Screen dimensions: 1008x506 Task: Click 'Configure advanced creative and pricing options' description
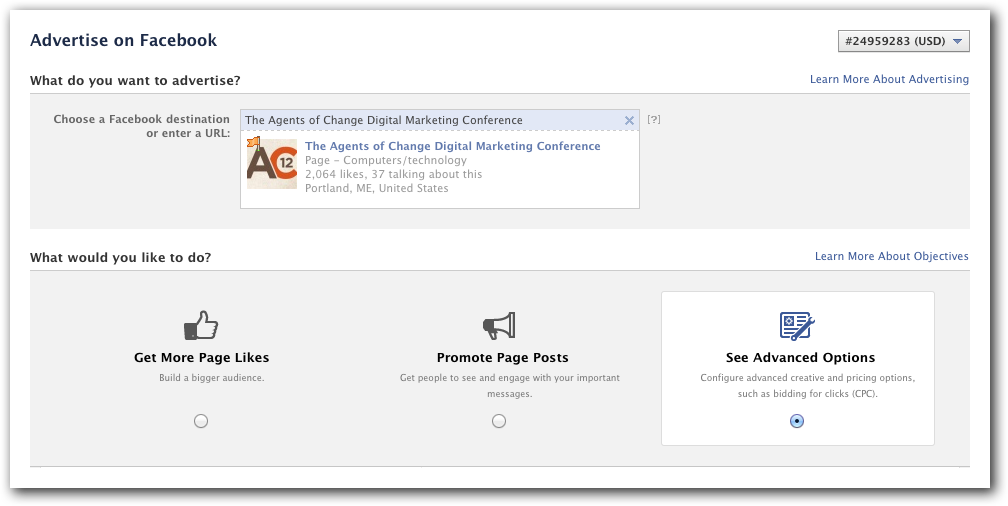(x=807, y=385)
